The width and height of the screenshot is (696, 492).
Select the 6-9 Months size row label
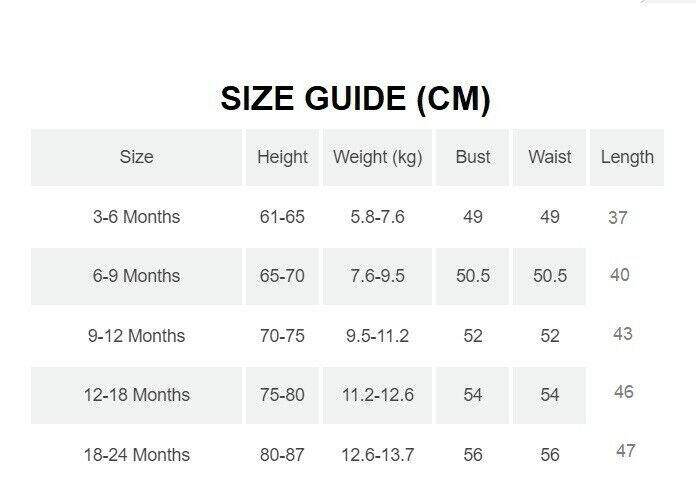(137, 276)
